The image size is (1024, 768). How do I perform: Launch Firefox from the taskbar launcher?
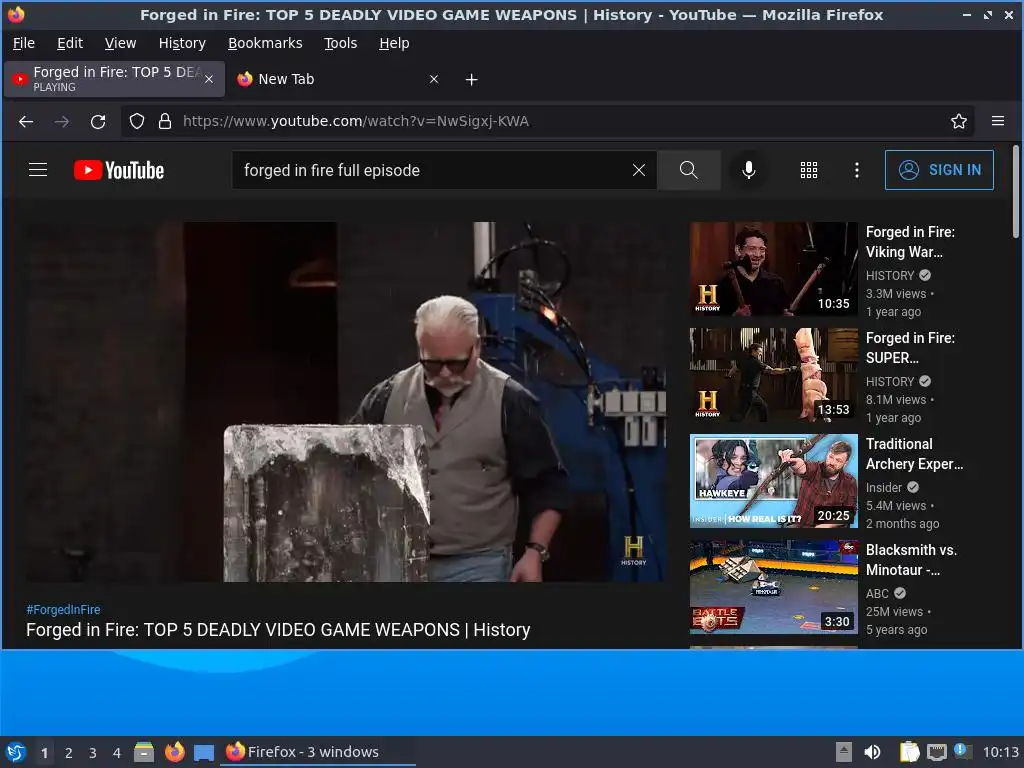(x=174, y=752)
